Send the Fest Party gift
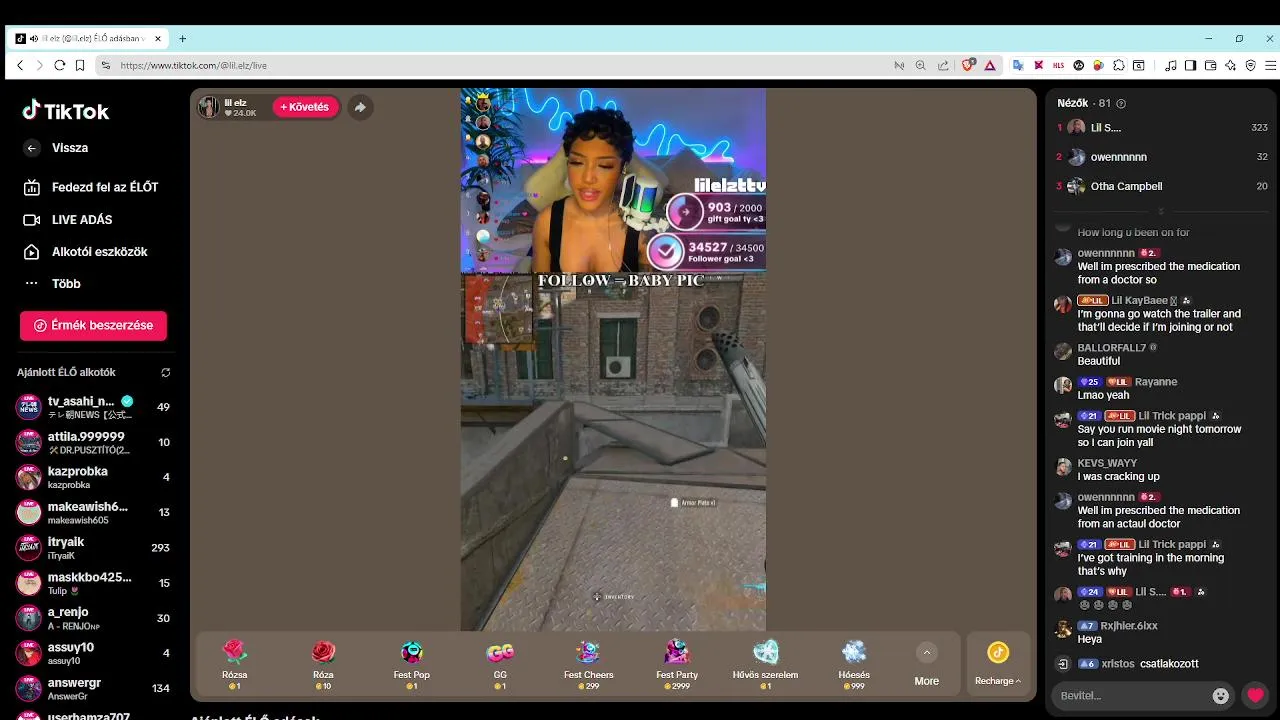 pyautogui.click(x=677, y=664)
